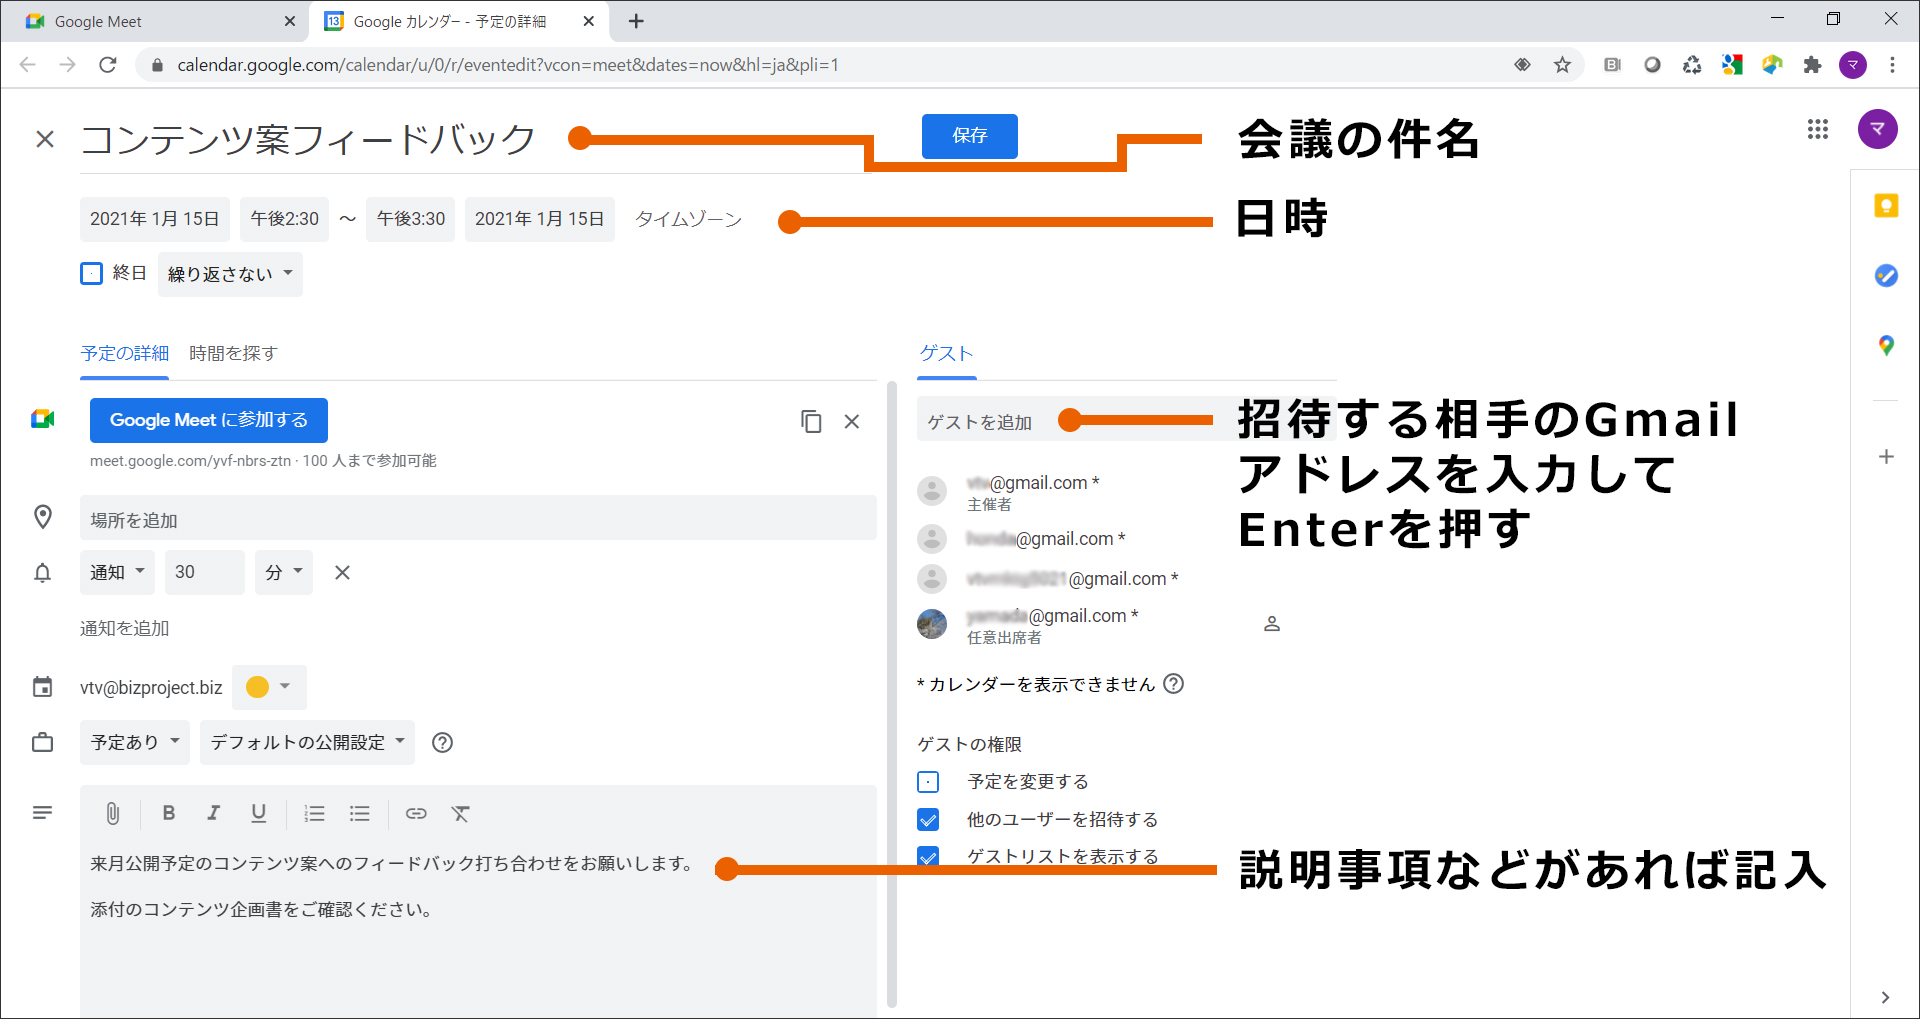Open a new browser tab

636,21
